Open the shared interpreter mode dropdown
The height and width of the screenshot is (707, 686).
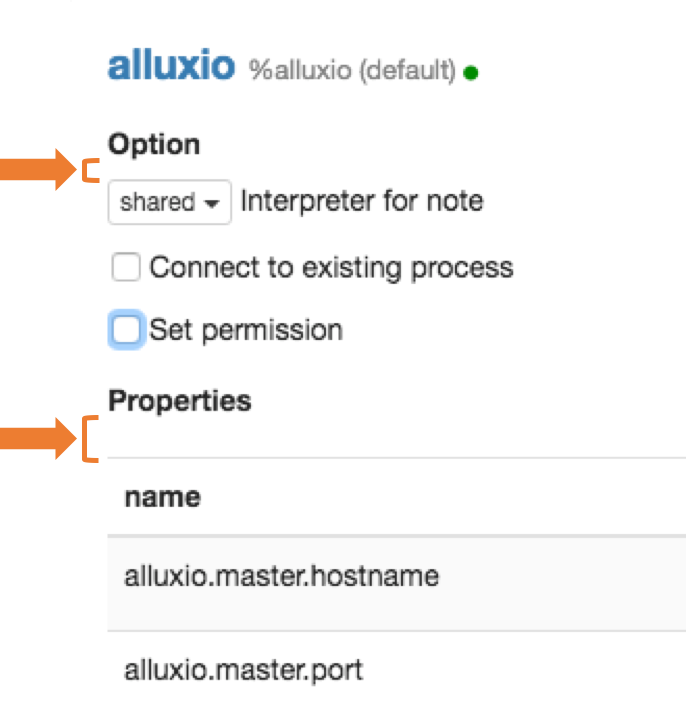(x=169, y=202)
